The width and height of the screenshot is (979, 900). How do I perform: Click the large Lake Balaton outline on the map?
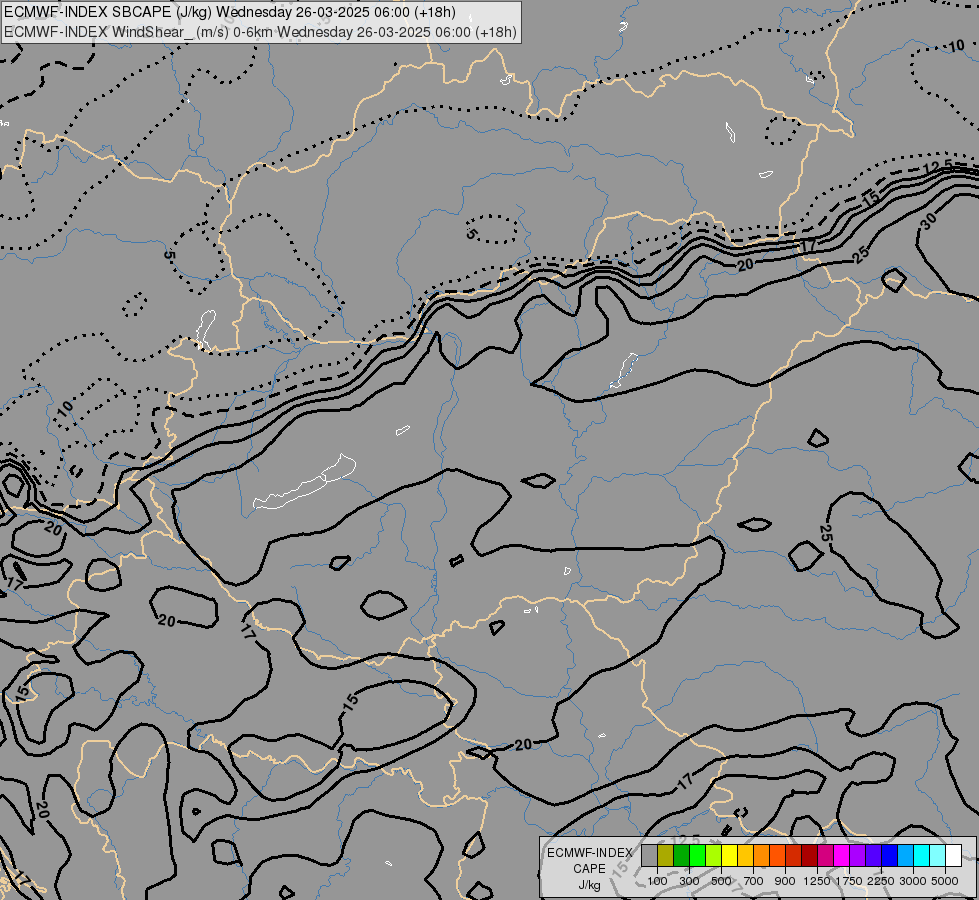tap(305, 483)
